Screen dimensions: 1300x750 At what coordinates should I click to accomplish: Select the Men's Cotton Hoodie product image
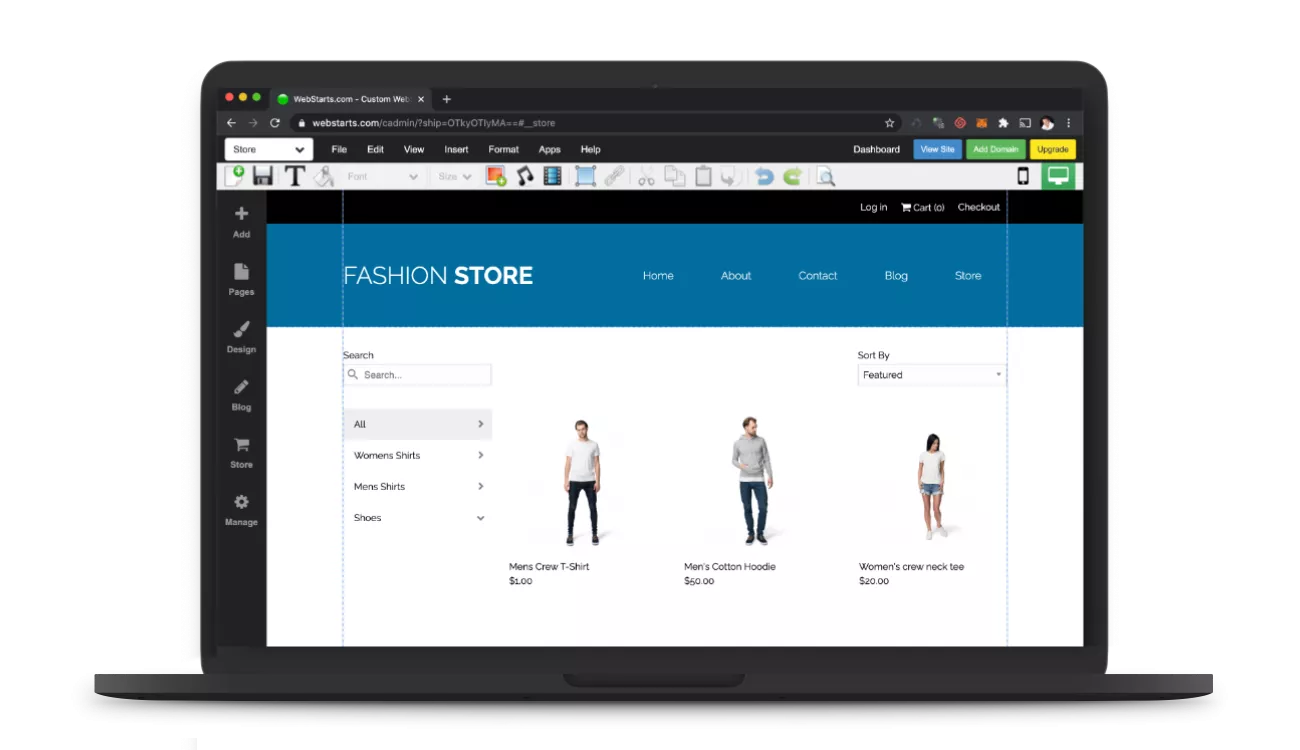(750, 482)
